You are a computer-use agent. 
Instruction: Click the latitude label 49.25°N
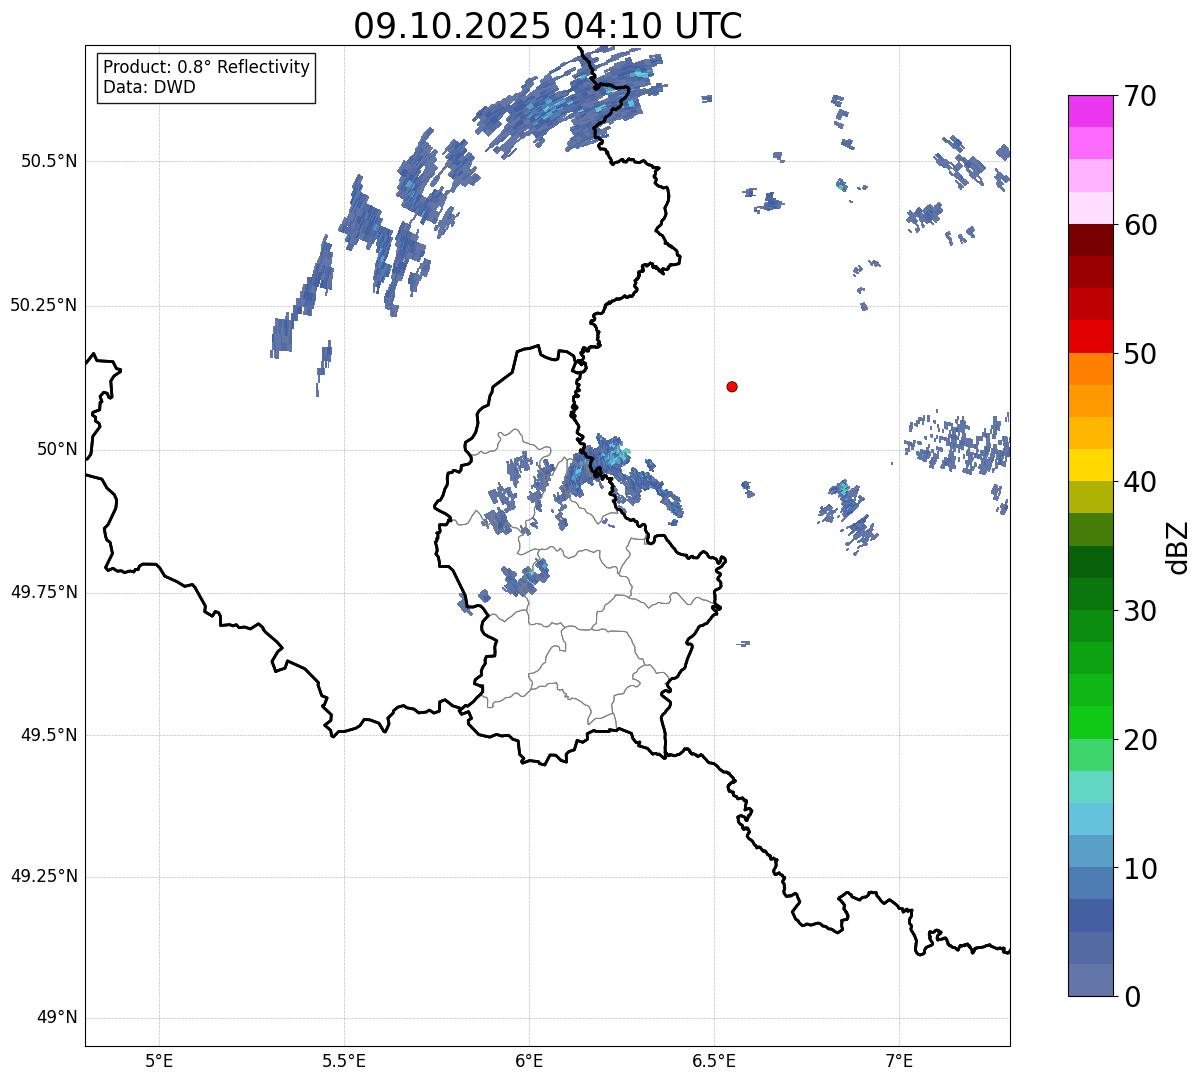click(44, 877)
